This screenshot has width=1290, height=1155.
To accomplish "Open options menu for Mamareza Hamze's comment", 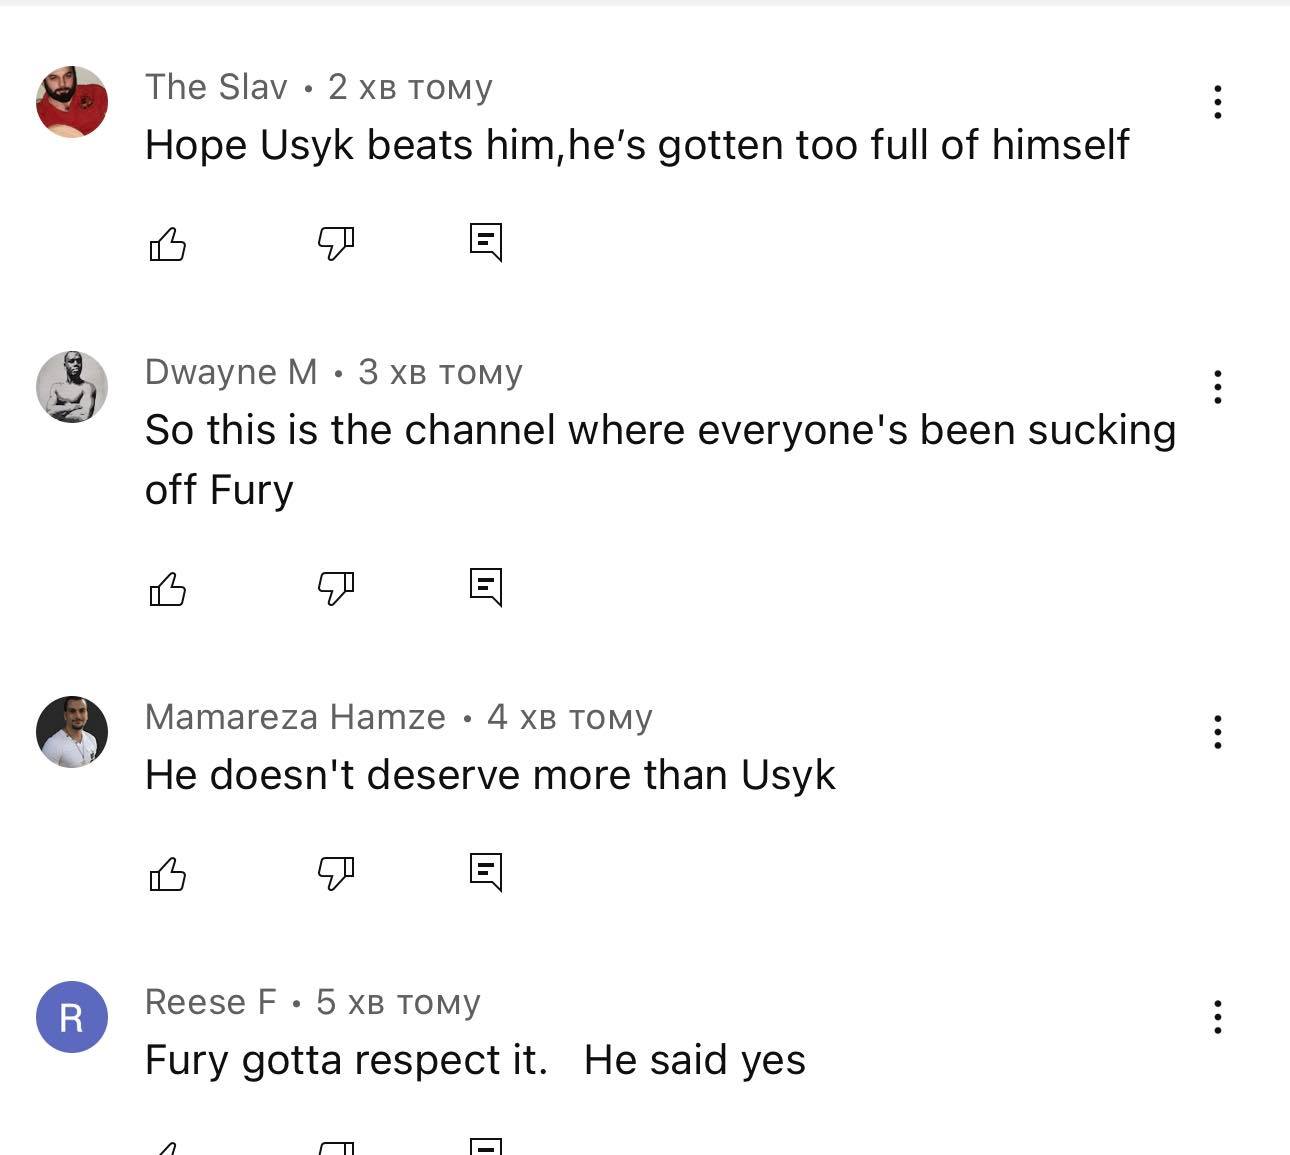I will [1217, 732].
